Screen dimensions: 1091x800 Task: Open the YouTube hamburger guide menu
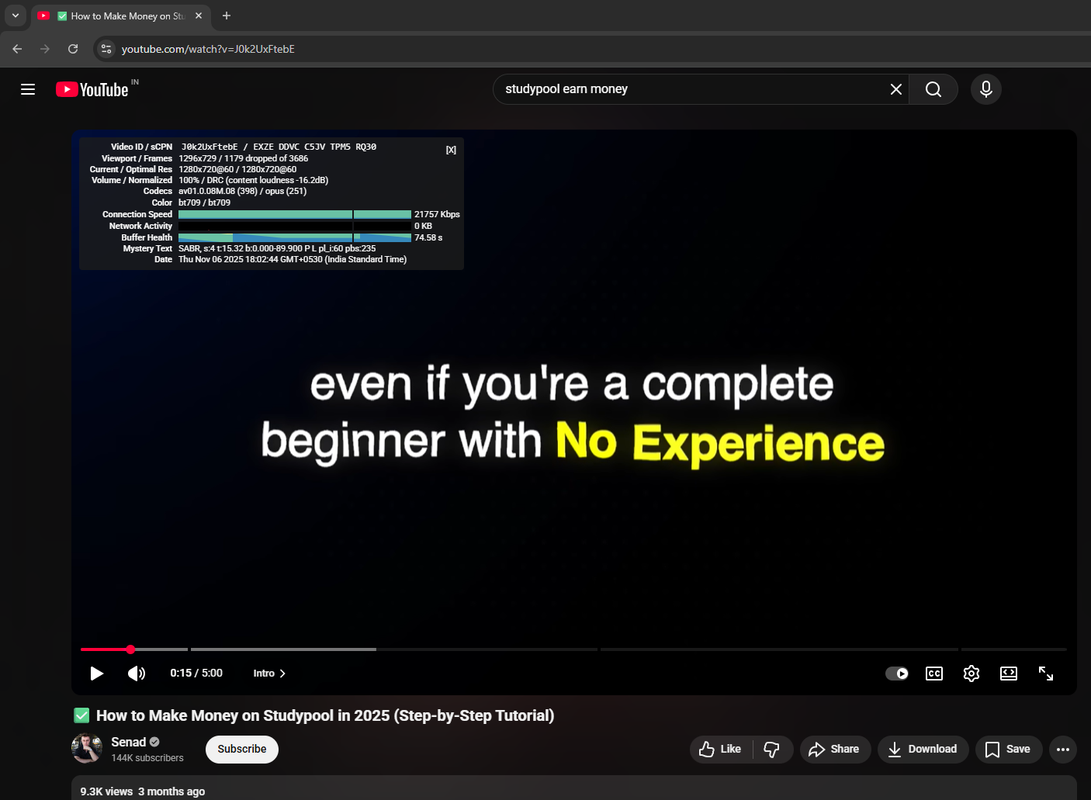(28, 90)
